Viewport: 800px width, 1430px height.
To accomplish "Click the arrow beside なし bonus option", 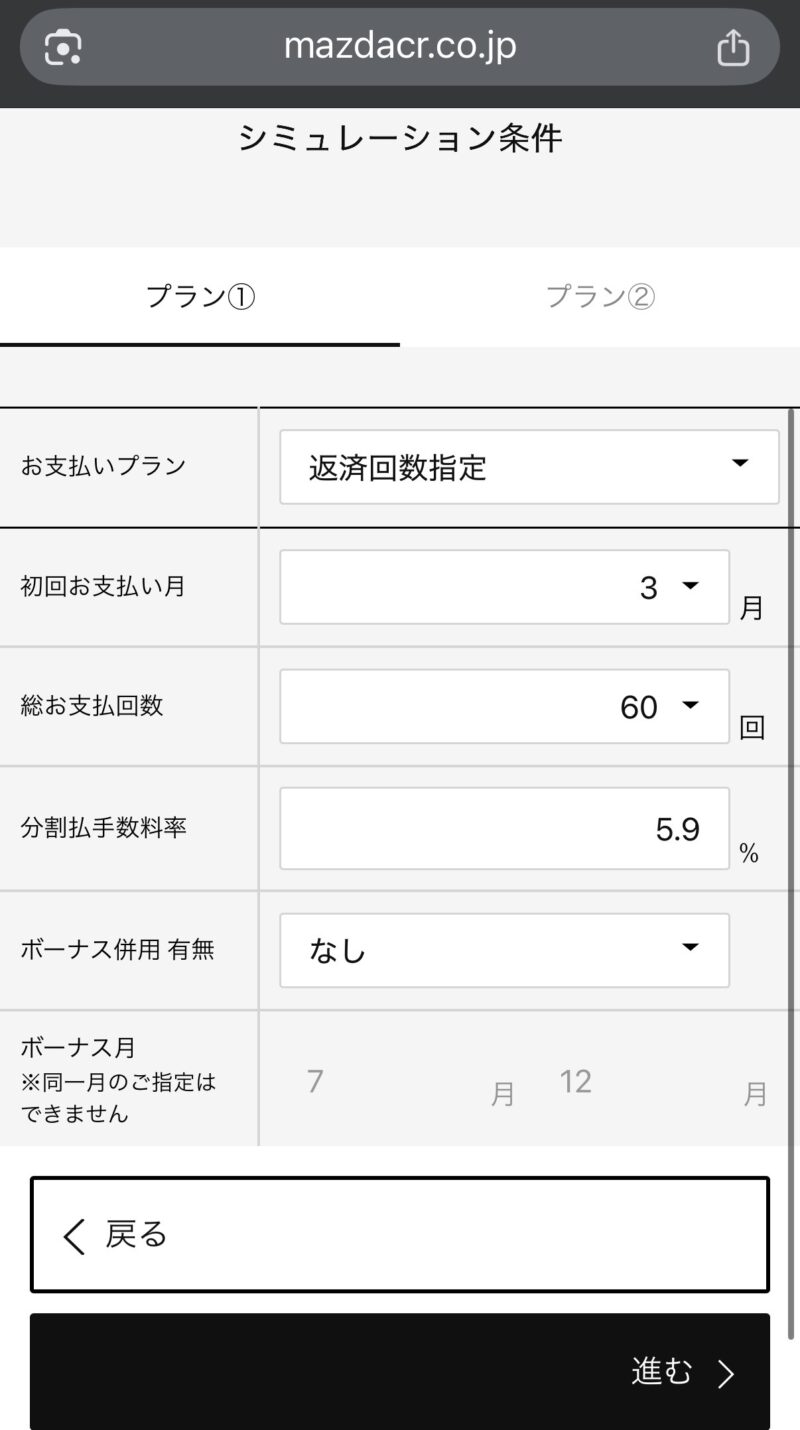I will pos(690,947).
